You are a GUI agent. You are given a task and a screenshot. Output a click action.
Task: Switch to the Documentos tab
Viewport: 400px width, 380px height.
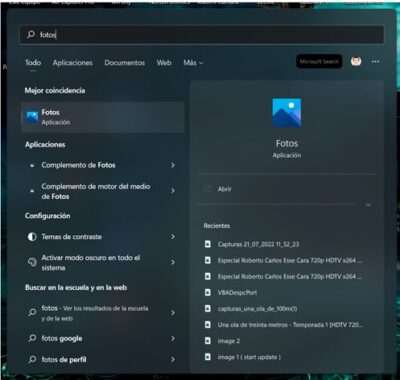pyautogui.click(x=125, y=63)
